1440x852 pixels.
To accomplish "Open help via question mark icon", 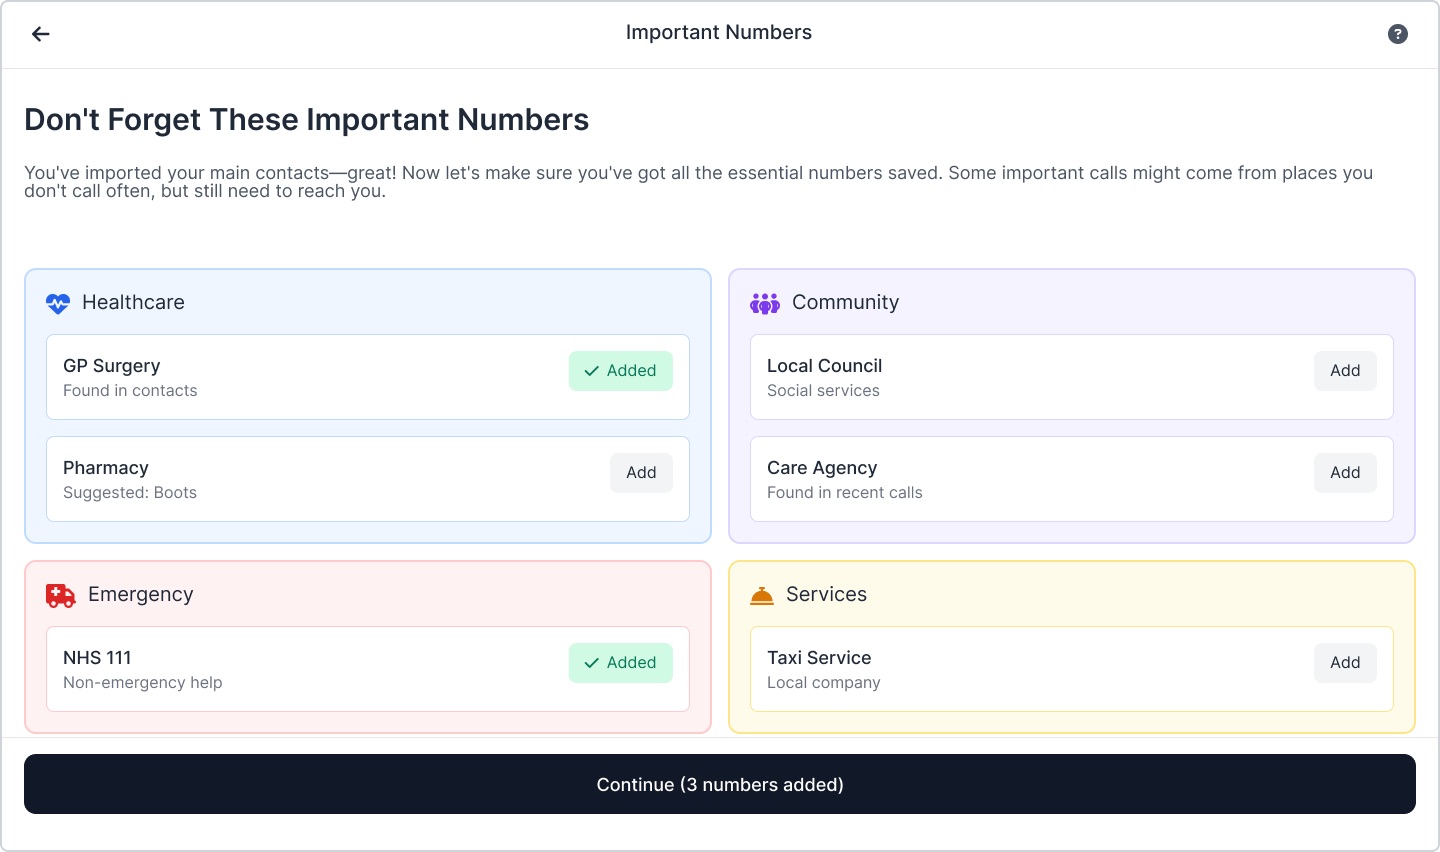I will coord(1397,34).
